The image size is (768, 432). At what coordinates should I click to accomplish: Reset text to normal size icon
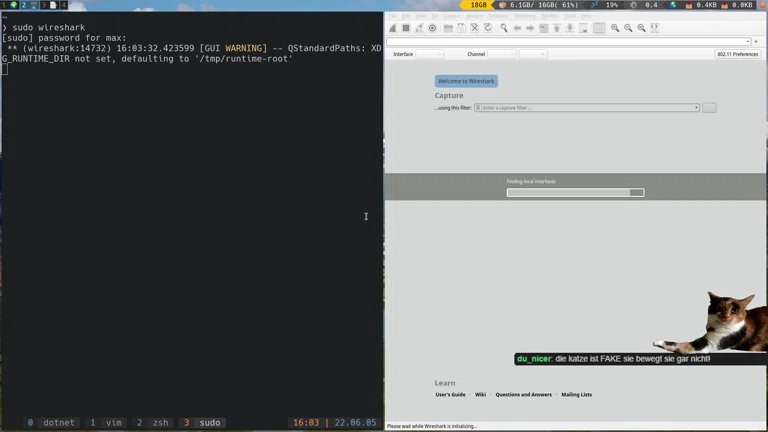click(x=641, y=28)
